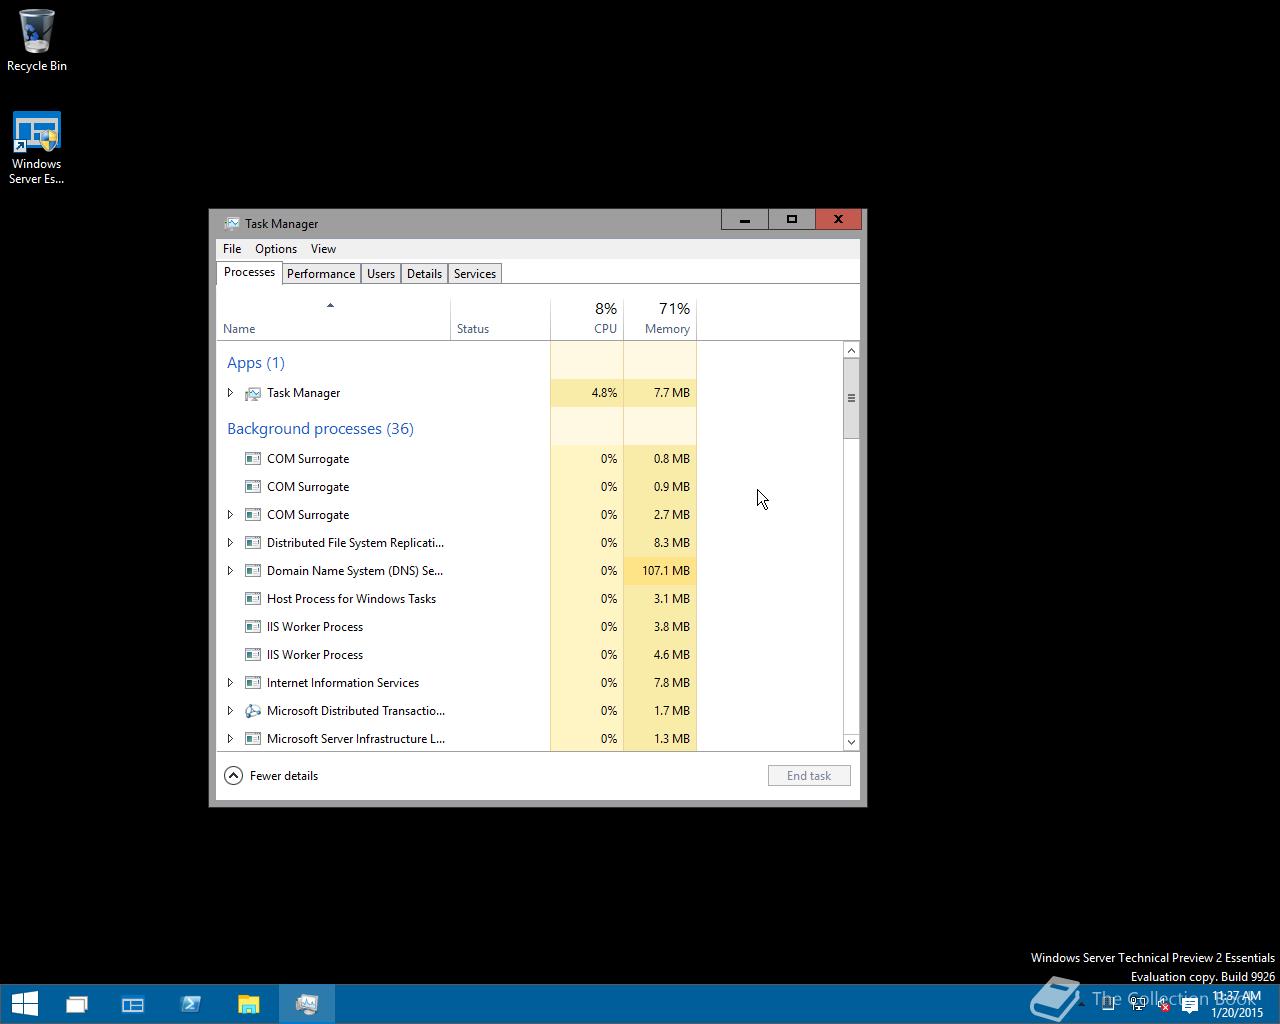Screen dimensions: 1280x1024
Task: Open the Windows Server Essentials desktop shortcut
Action: click(37, 148)
